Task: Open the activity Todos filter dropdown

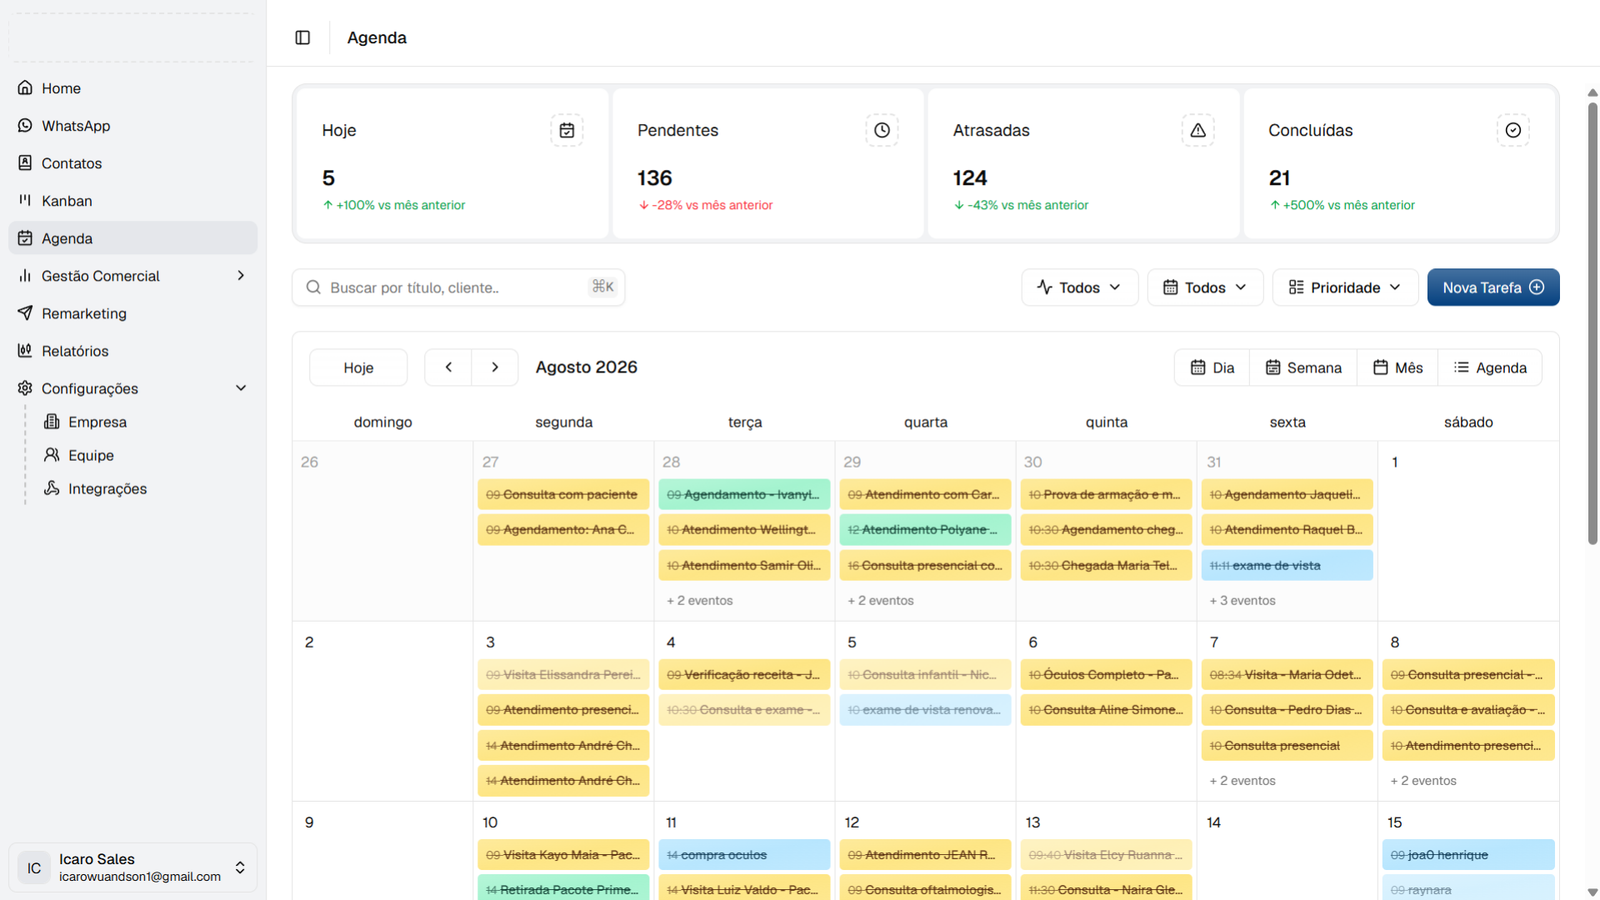Action: tap(1080, 287)
